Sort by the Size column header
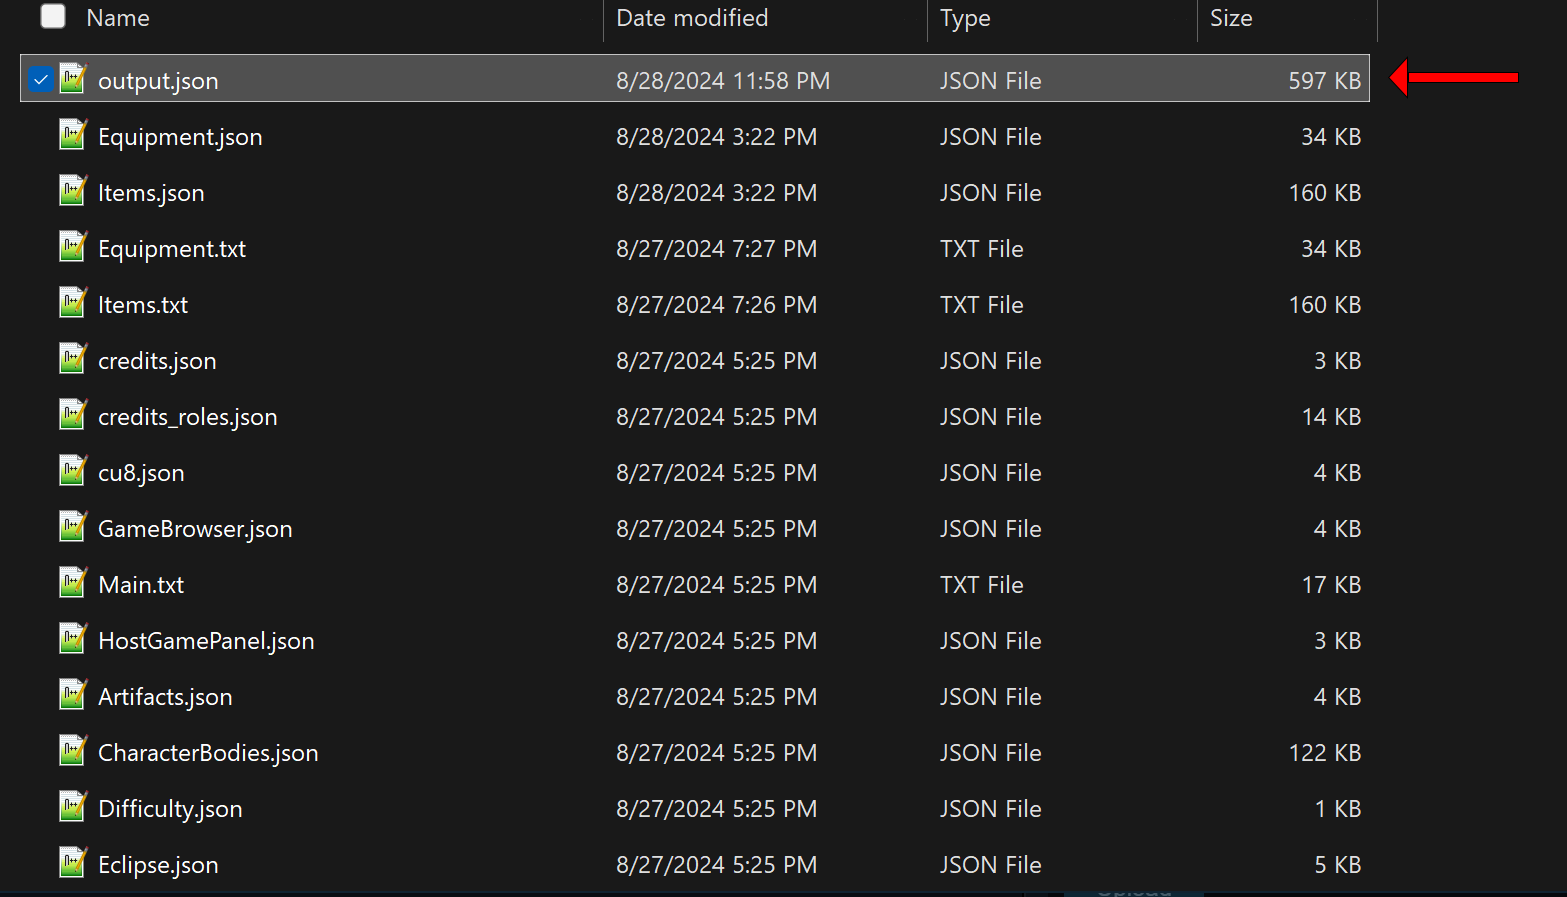This screenshot has width=1567, height=897. pos(1231,18)
